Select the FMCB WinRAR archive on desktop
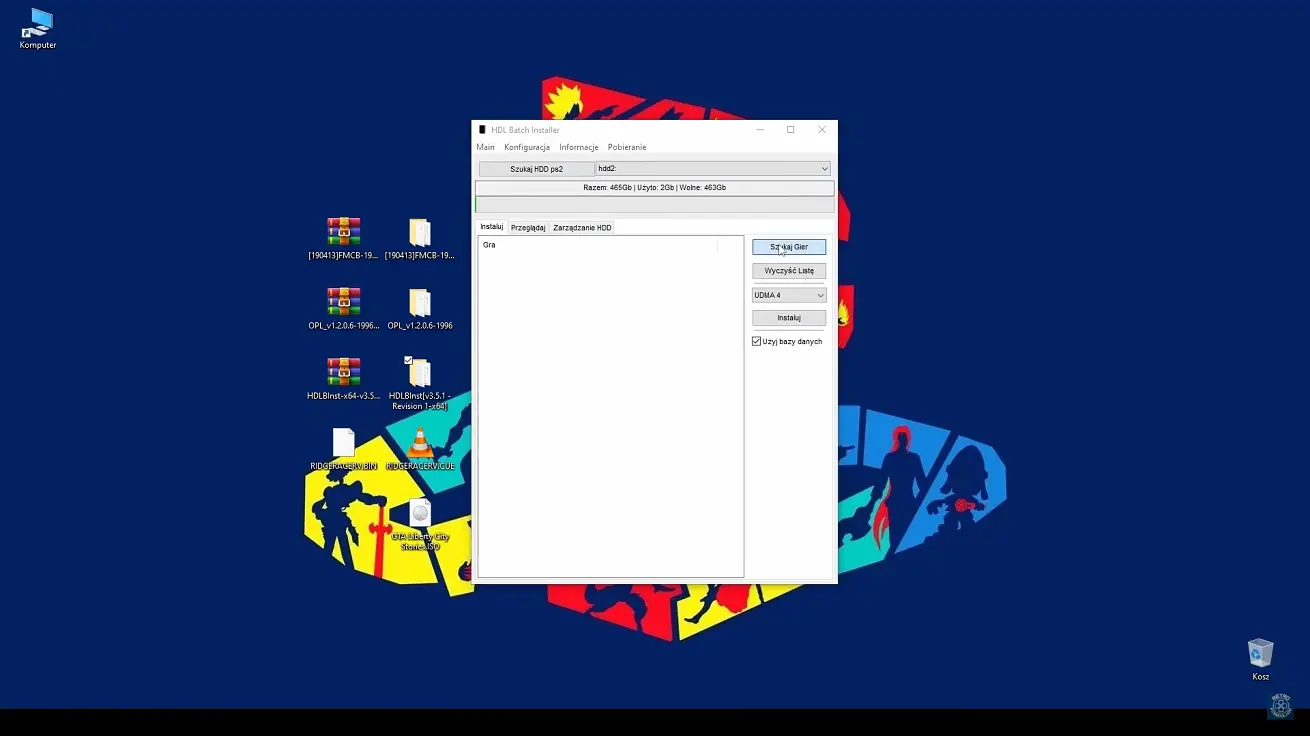Viewport: 1310px width, 736px height. click(x=343, y=232)
